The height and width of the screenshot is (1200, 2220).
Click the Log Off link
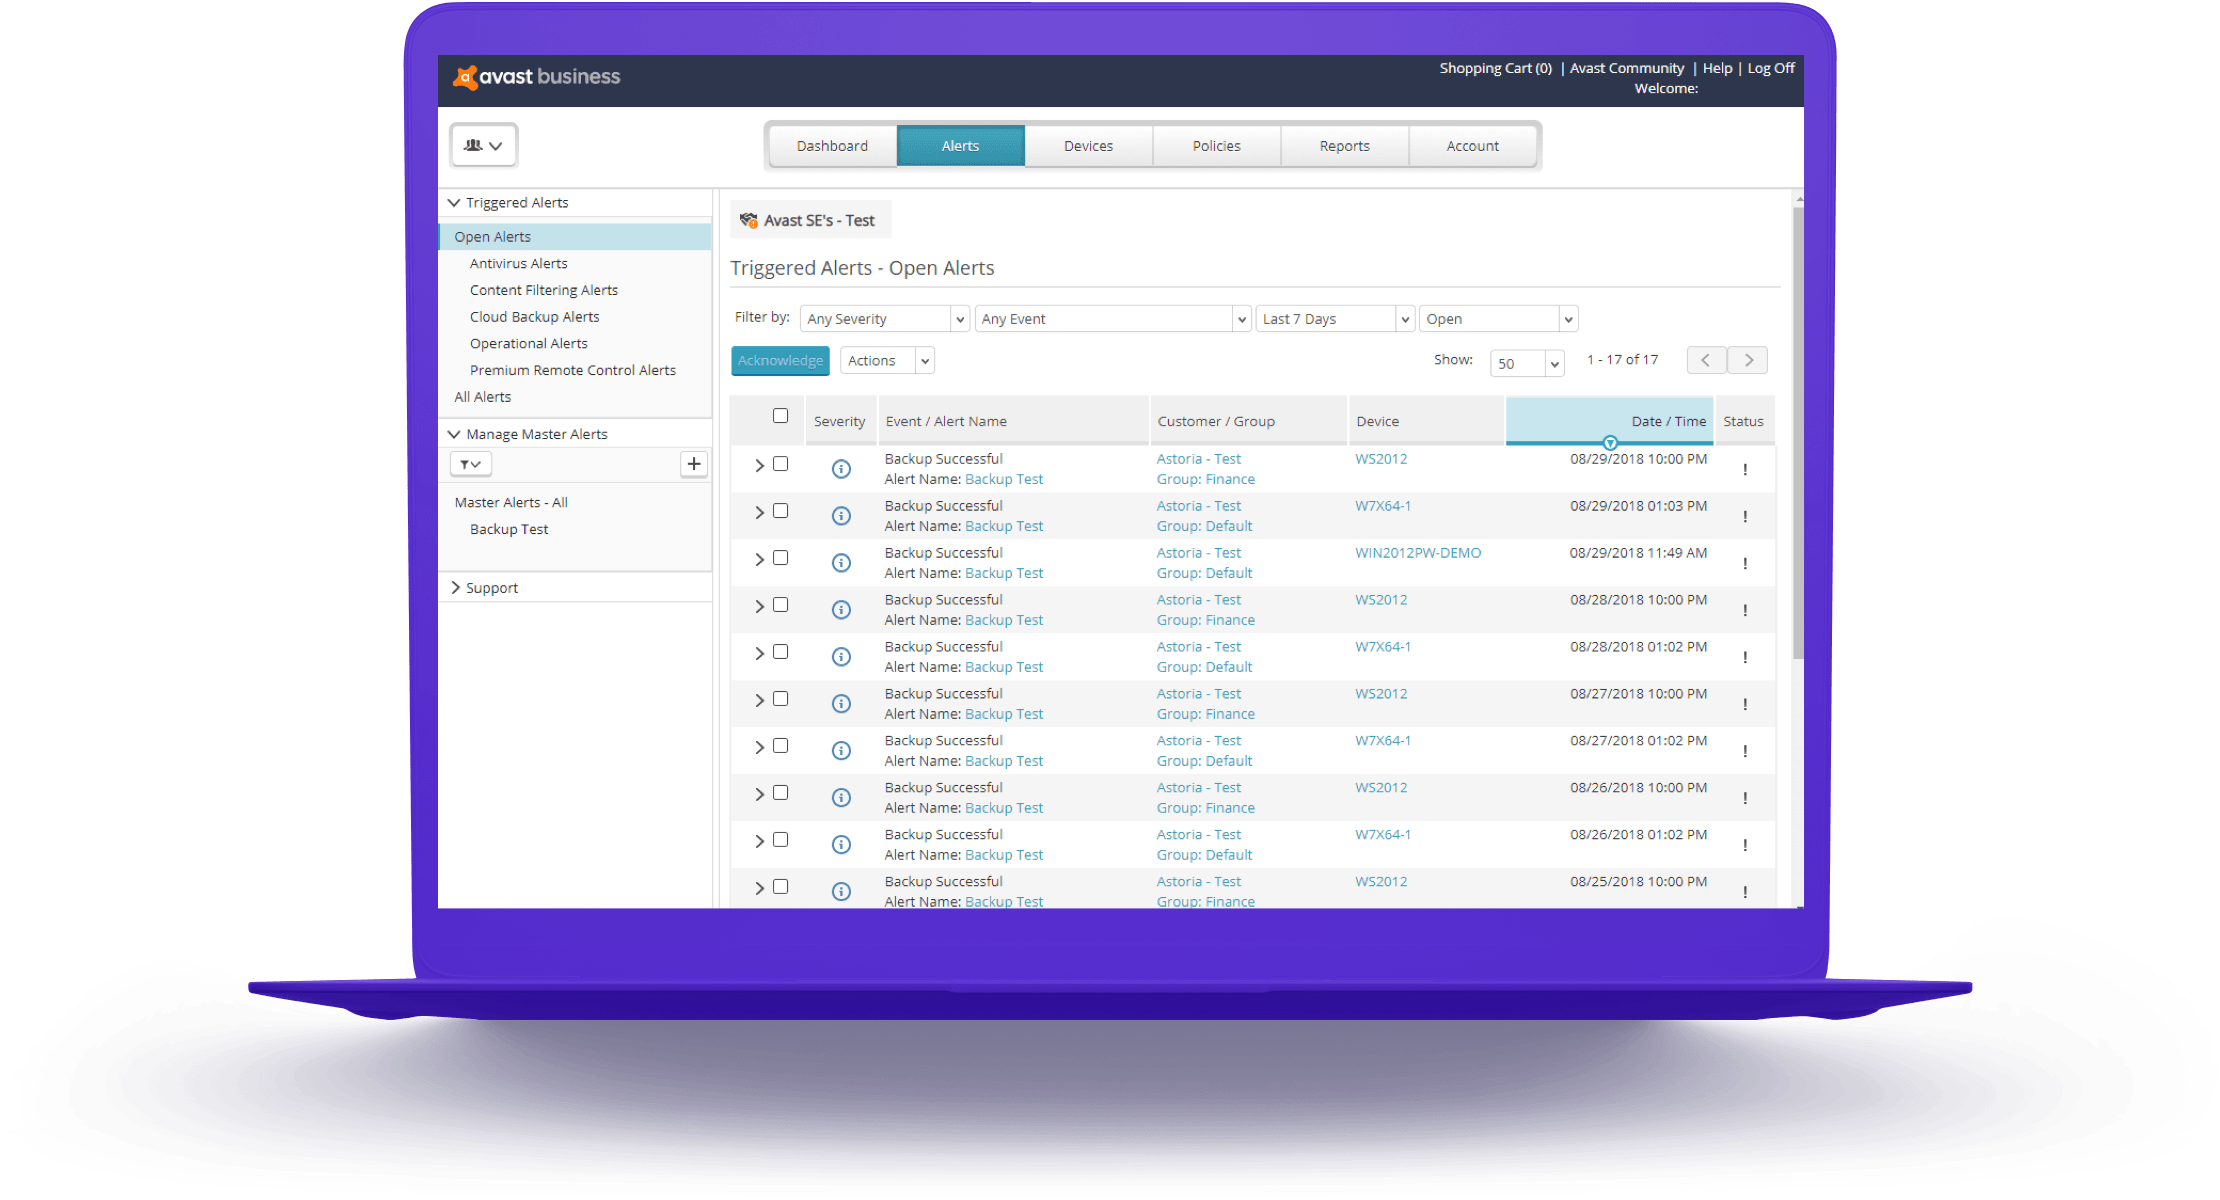click(x=1771, y=68)
